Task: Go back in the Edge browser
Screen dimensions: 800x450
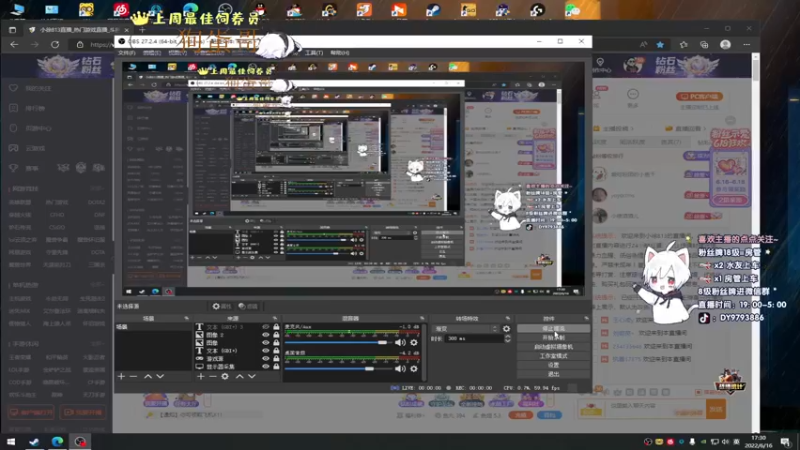Action: pos(14,45)
